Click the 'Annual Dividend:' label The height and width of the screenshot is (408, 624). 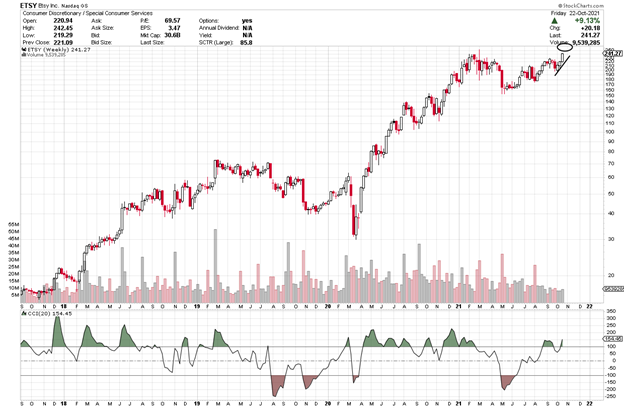(x=219, y=28)
